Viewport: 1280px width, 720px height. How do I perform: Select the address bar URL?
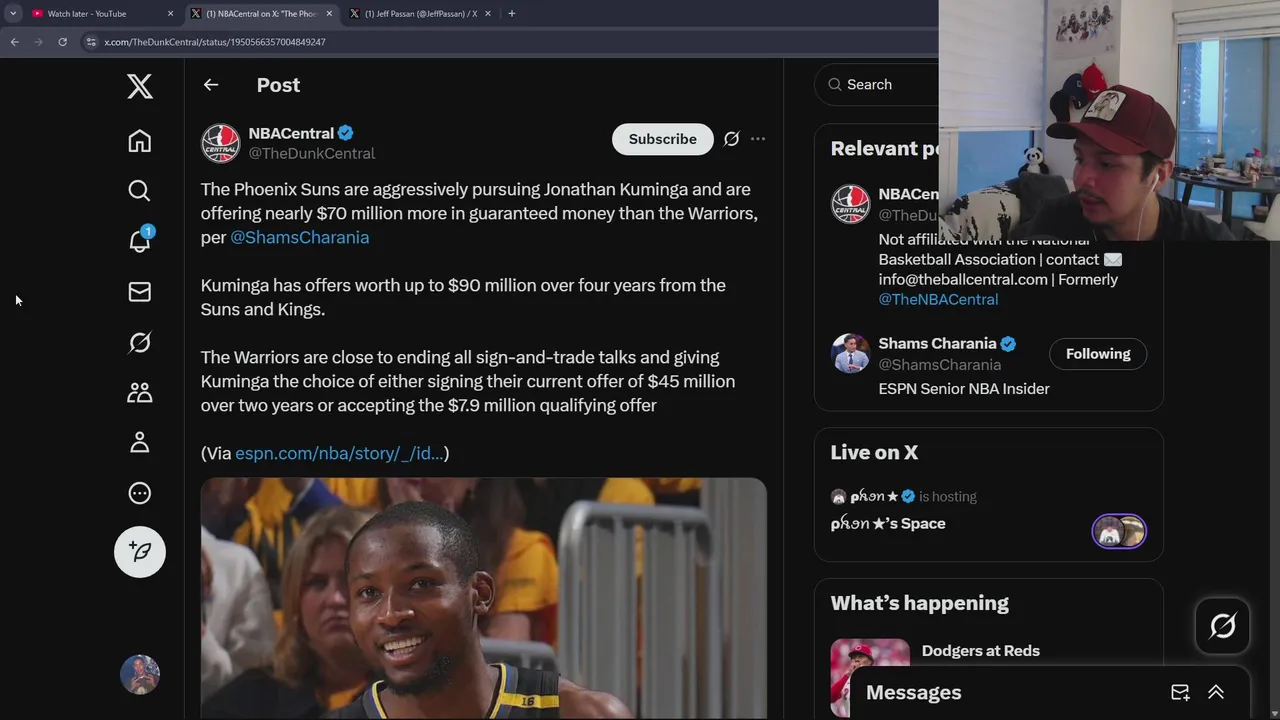tap(215, 42)
